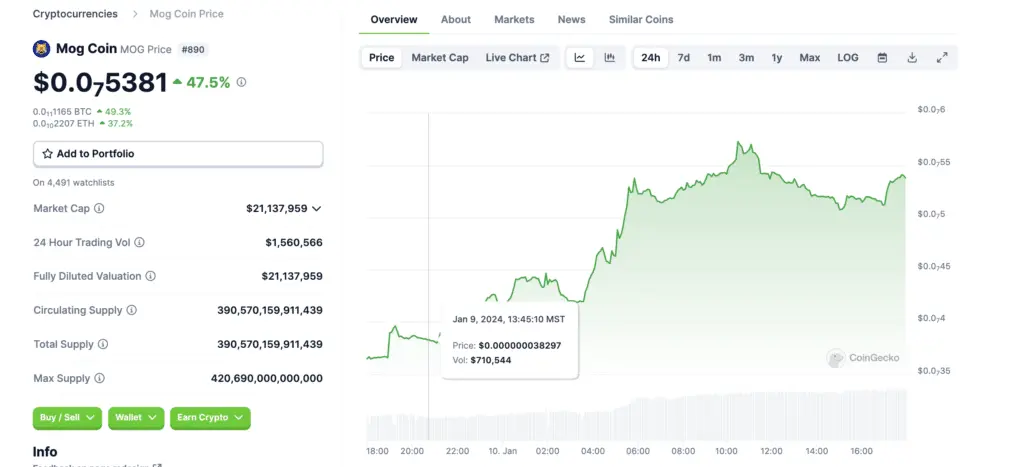Open the Buy / Sell dropdown

(67, 418)
